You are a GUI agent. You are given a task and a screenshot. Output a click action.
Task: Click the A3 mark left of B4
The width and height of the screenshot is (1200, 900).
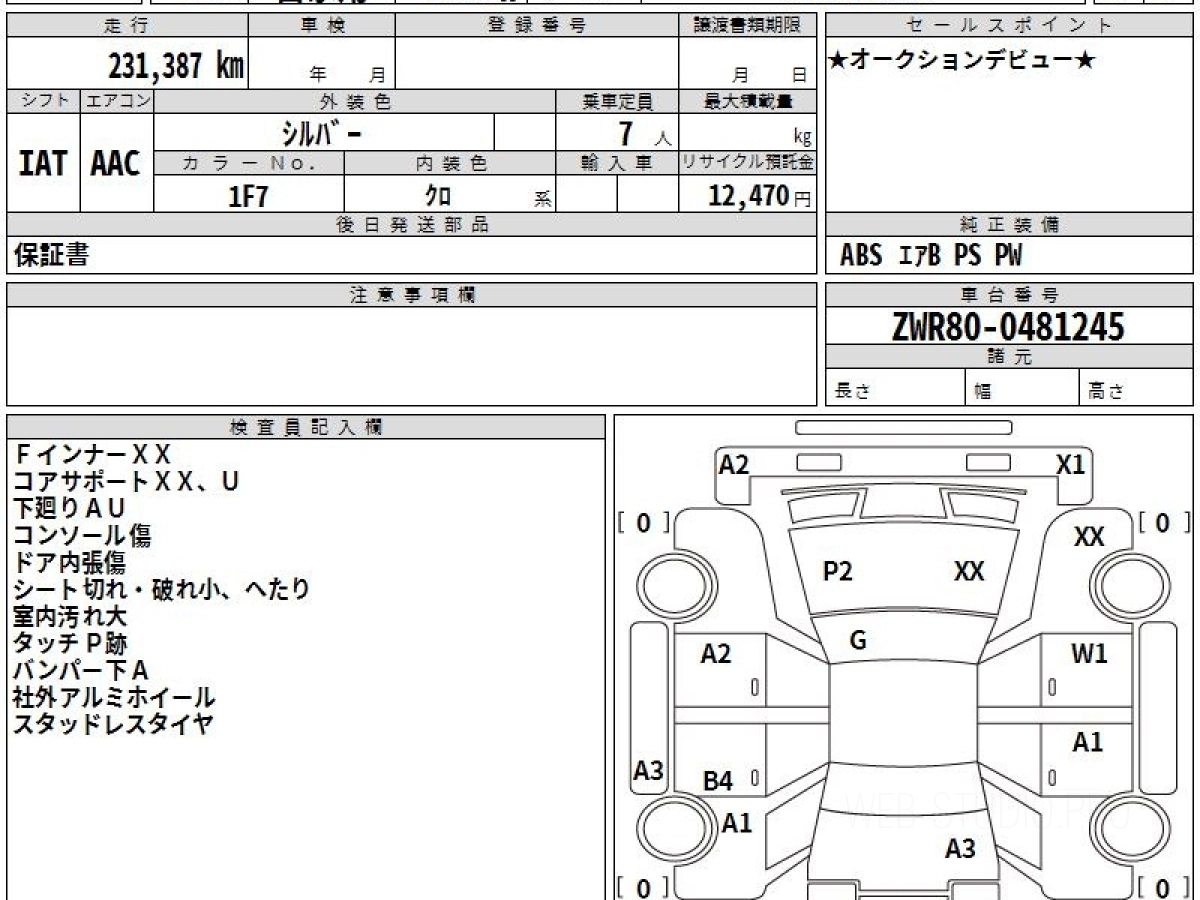tap(649, 771)
